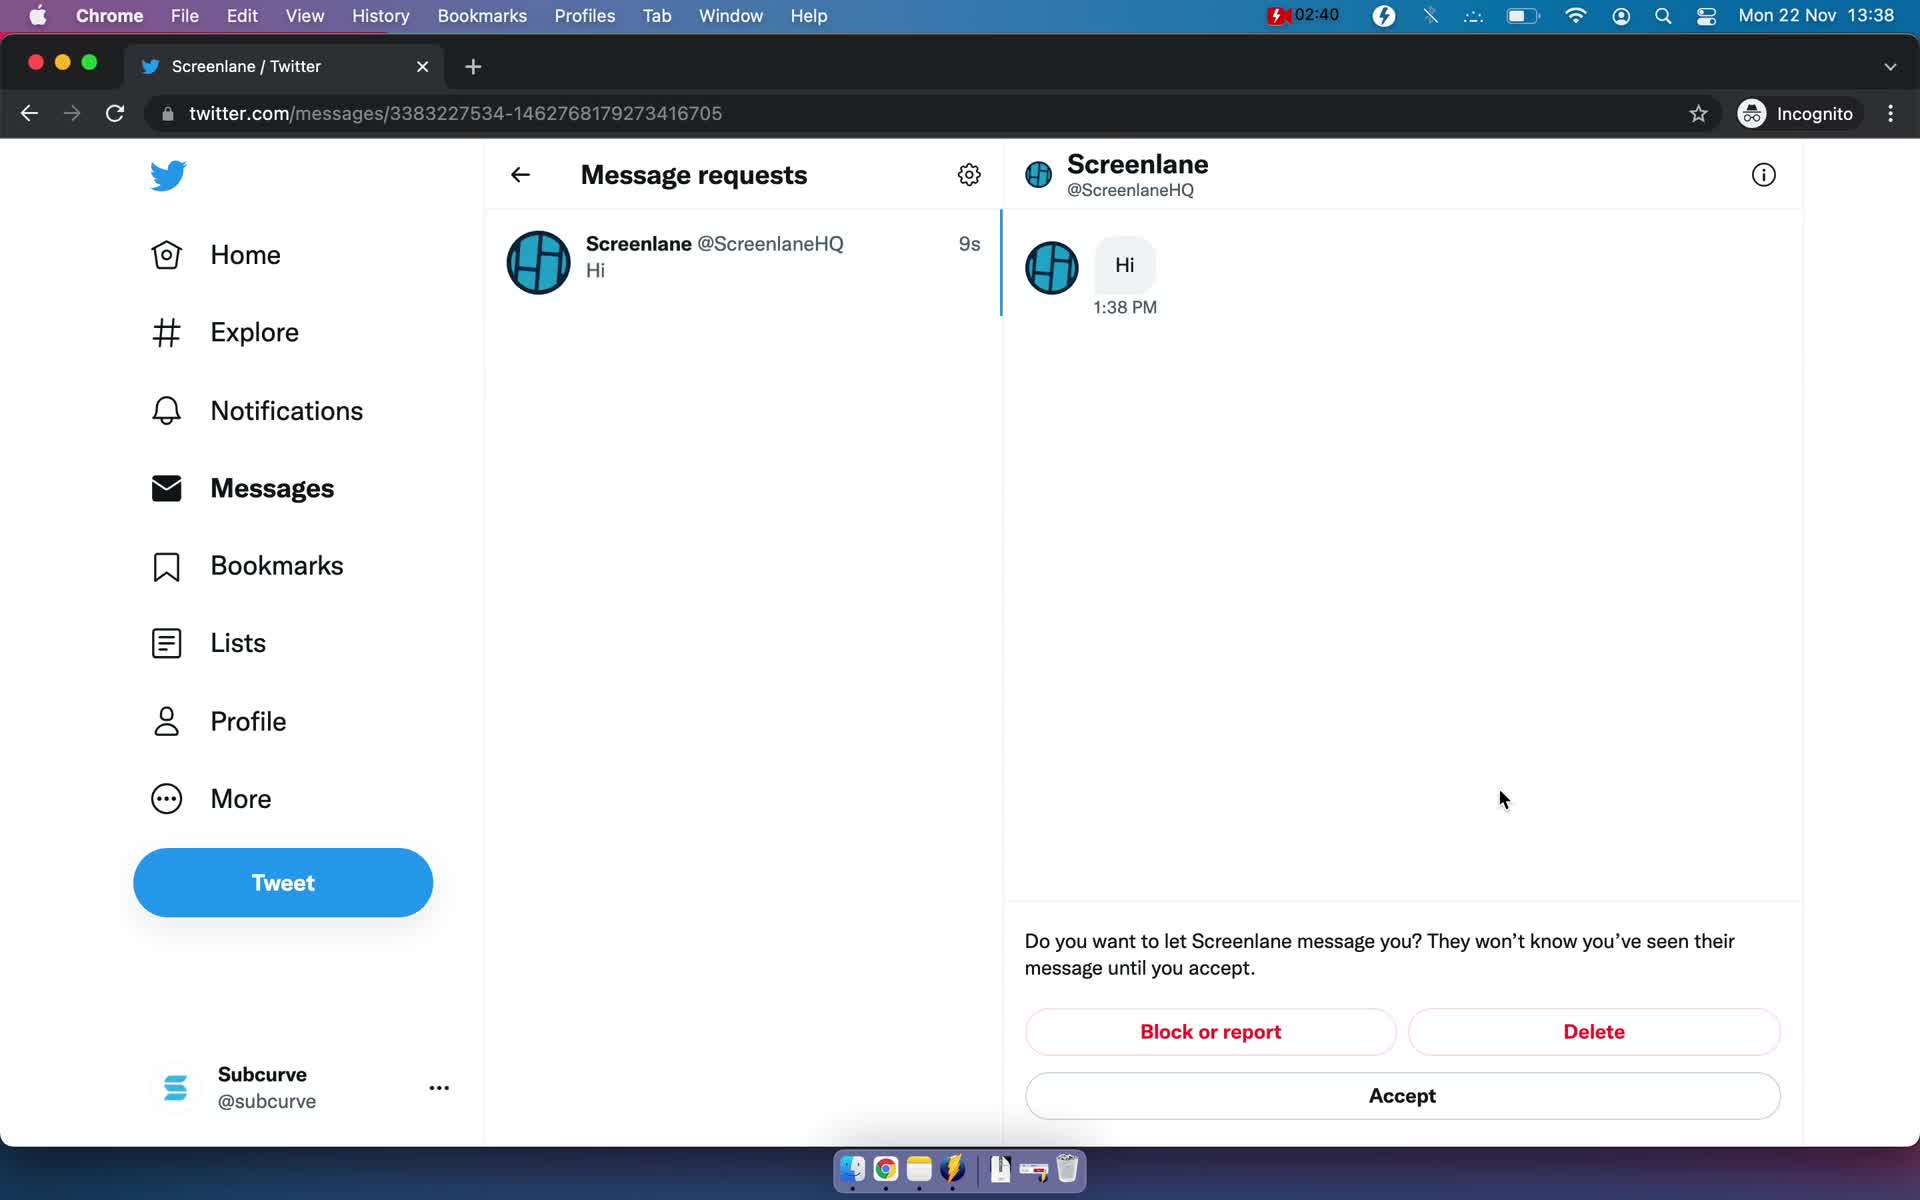Click back arrow in message requests
The image size is (1920, 1200).
(x=518, y=174)
